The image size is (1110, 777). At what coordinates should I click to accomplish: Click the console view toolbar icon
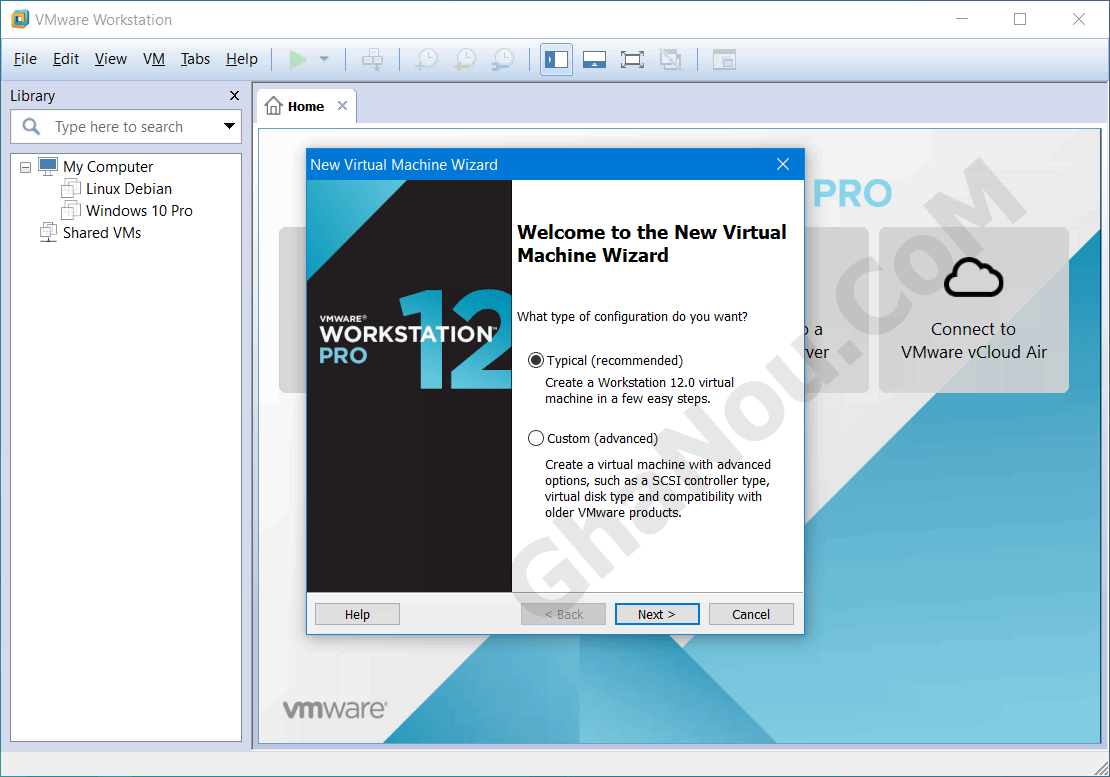tap(724, 59)
